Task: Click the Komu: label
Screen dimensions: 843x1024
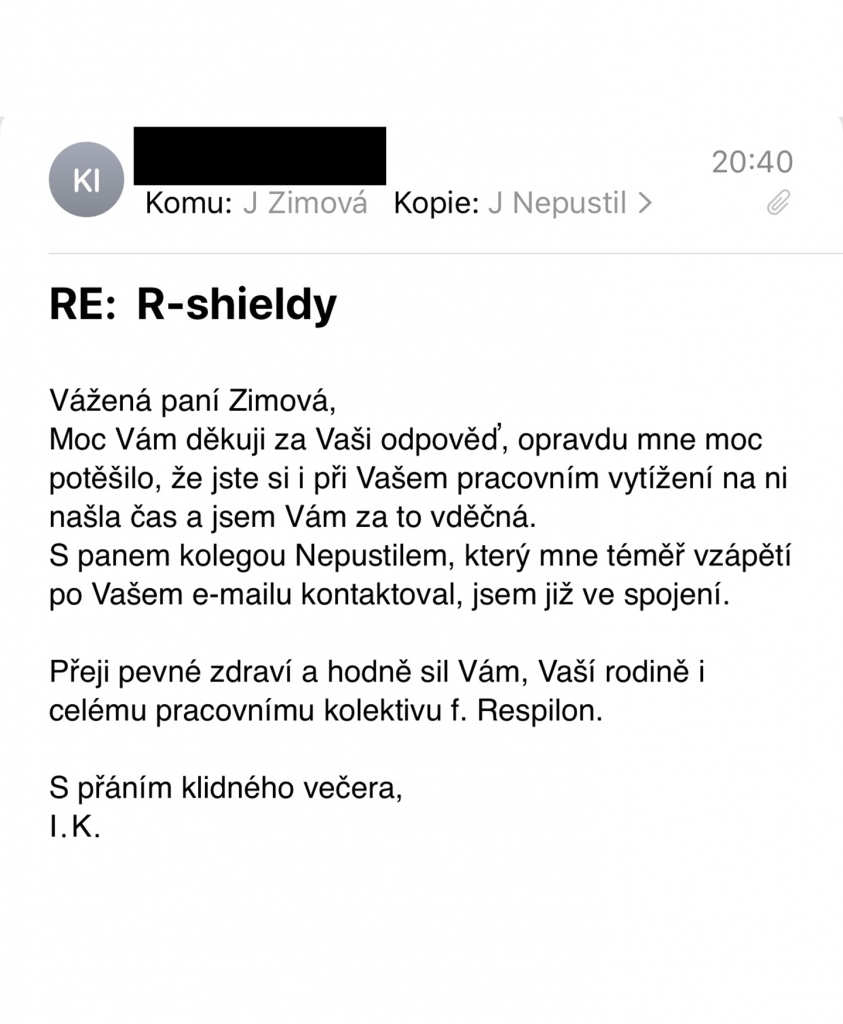Action: click(189, 203)
